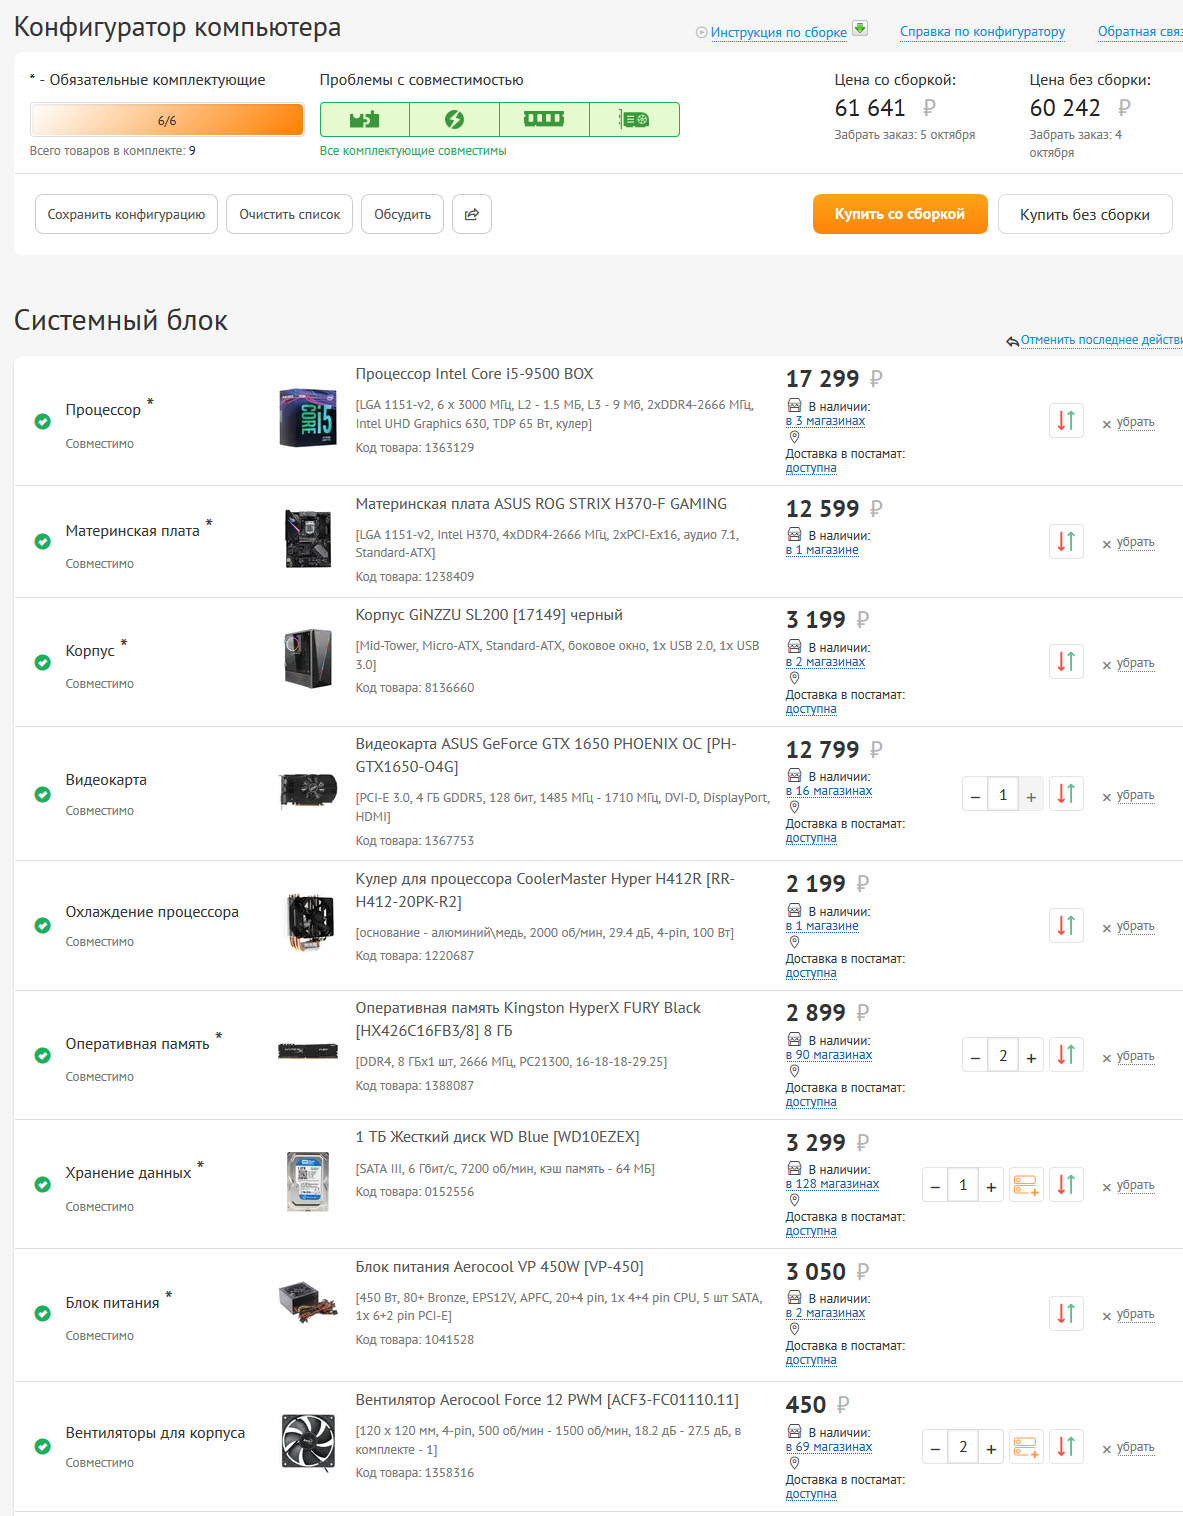Click the '61 641' price with assembly

tap(870, 108)
